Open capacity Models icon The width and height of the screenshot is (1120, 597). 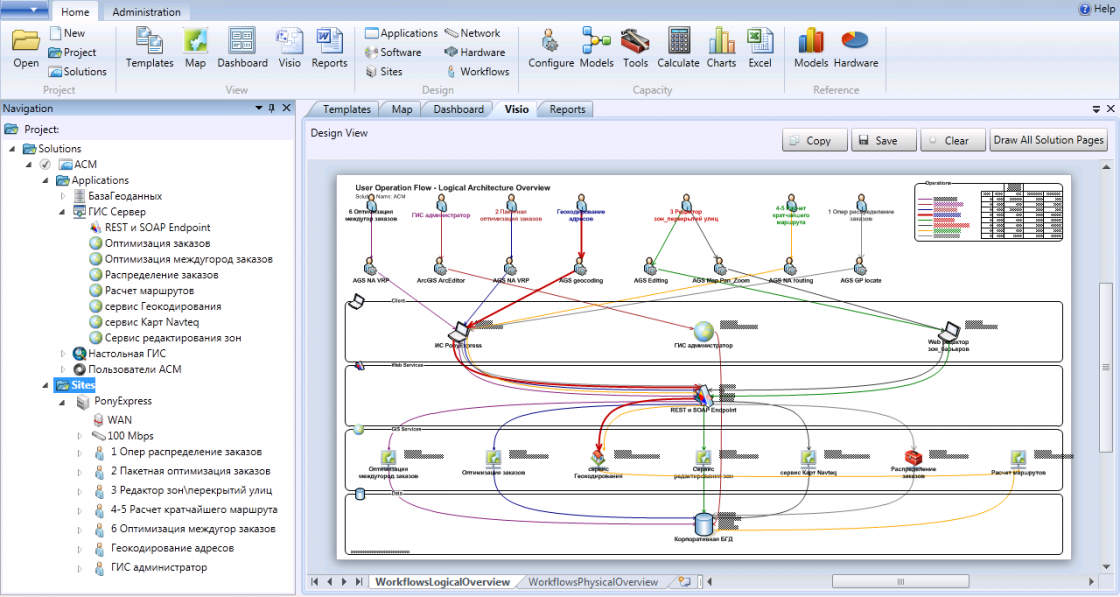tap(596, 49)
